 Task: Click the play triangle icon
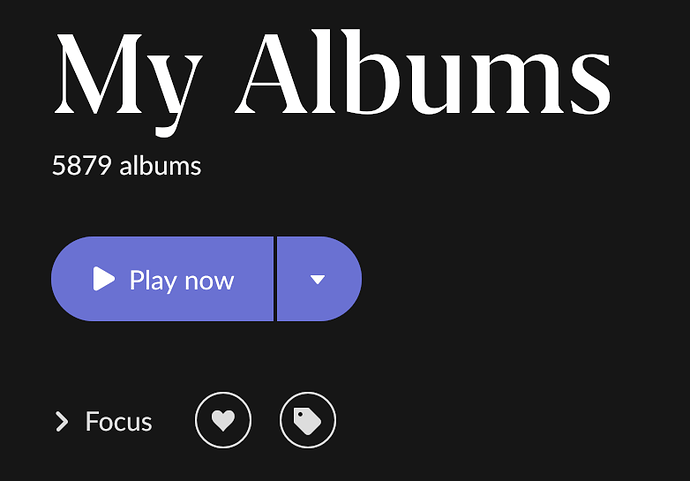(x=104, y=279)
